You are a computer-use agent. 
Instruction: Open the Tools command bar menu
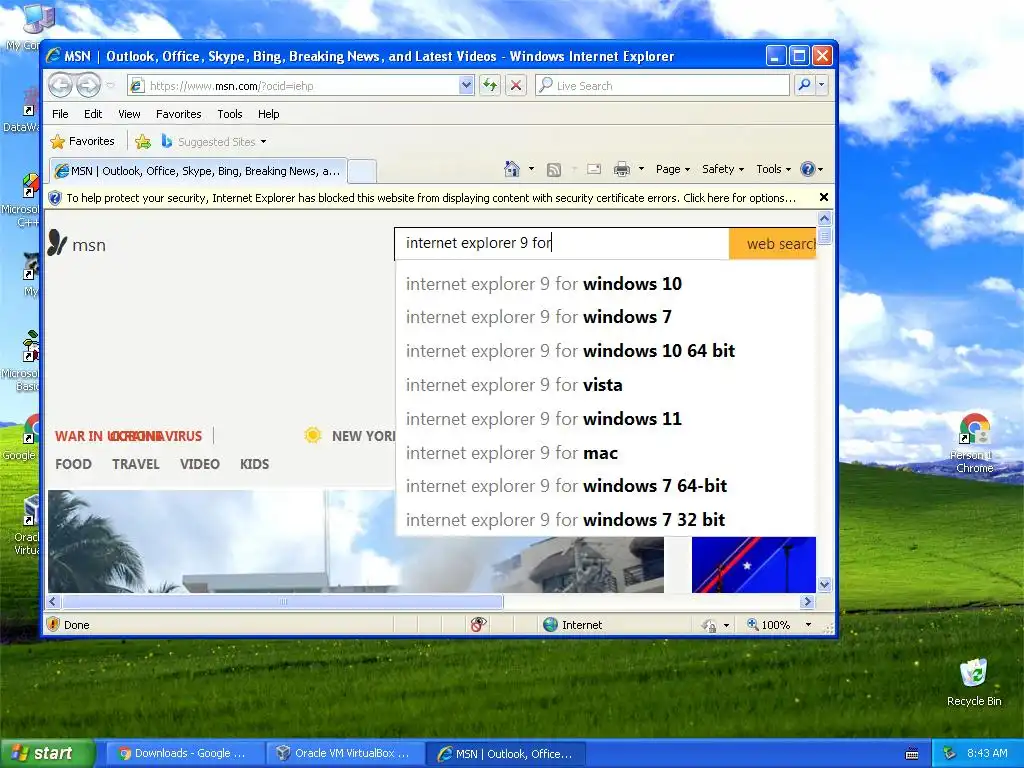coord(773,169)
